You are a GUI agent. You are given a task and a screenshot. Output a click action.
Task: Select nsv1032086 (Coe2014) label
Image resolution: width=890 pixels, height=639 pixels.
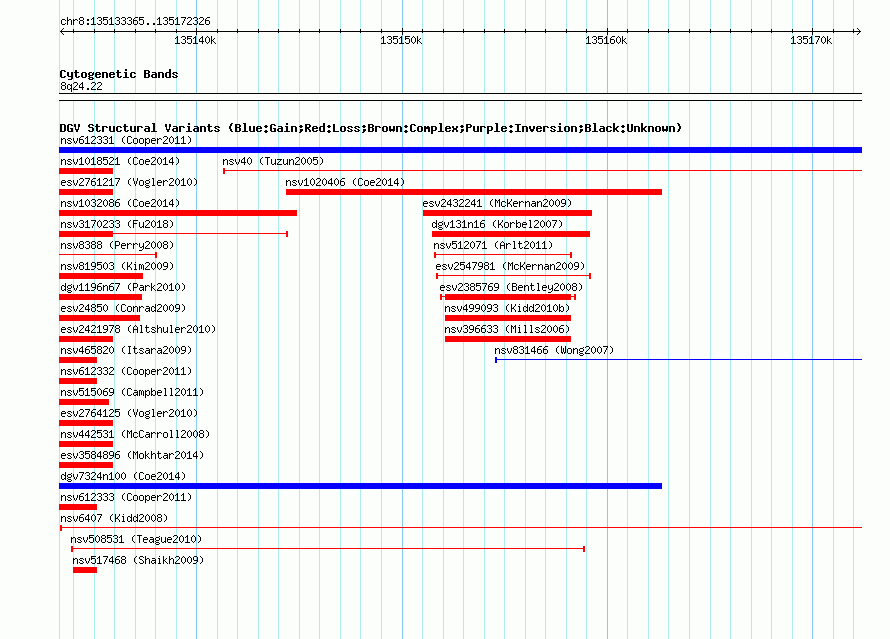coord(120,203)
